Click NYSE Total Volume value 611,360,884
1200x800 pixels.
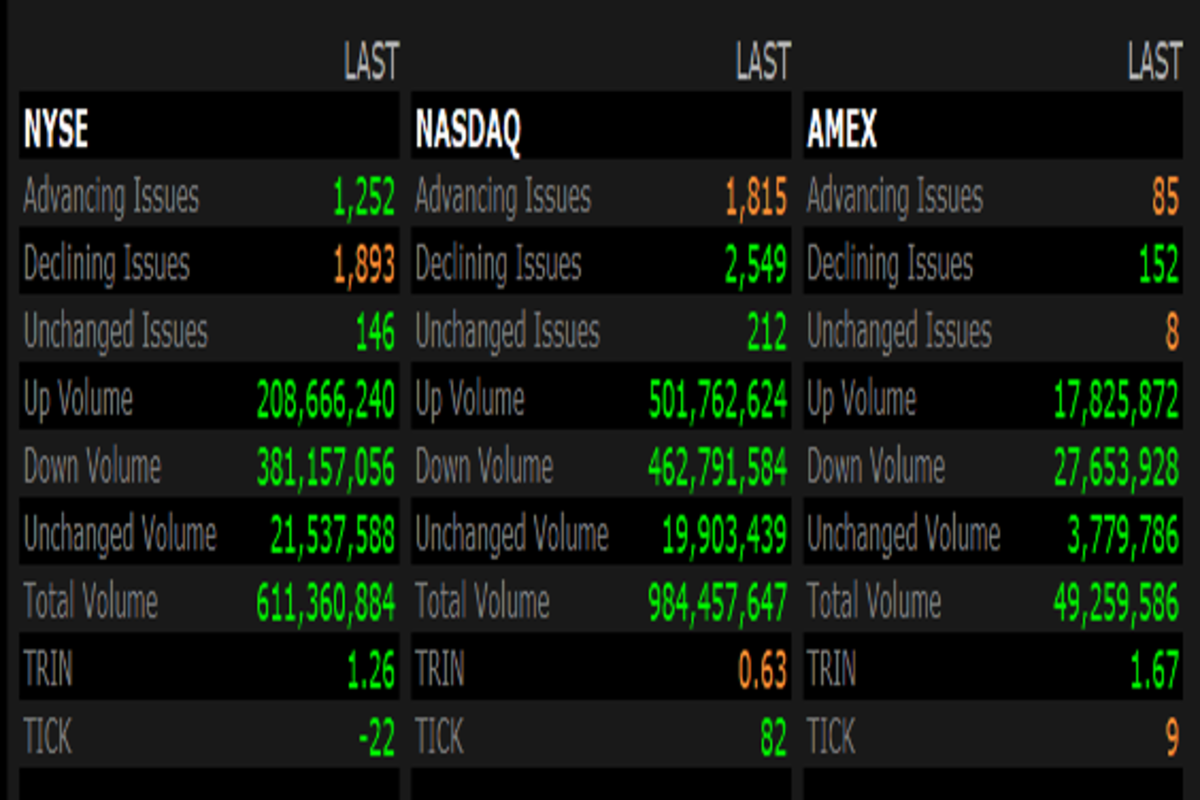click(326, 603)
